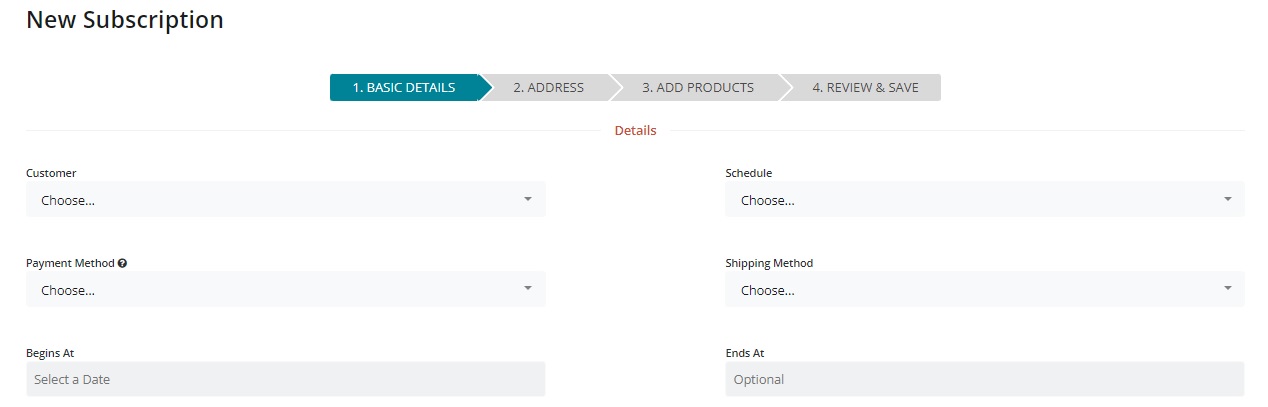Image resolution: width=1268 pixels, height=407 pixels.
Task: Click the Customer field label
Action: [x=51, y=173]
